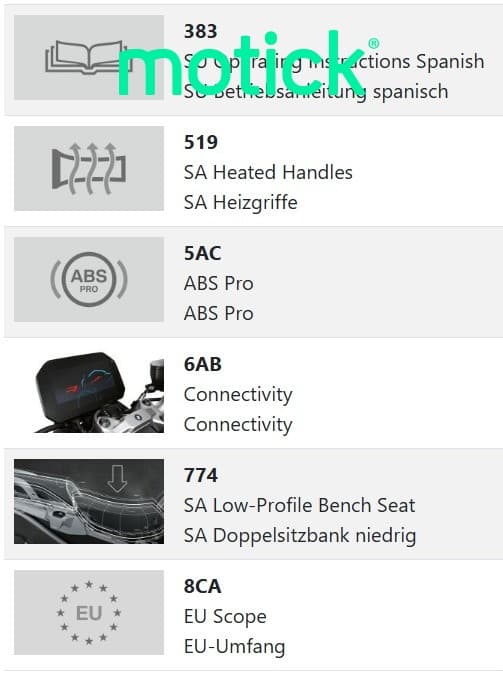Click the EU Scope text
Image resolution: width=503 pixels, height=683 pixels.
click(x=225, y=617)
